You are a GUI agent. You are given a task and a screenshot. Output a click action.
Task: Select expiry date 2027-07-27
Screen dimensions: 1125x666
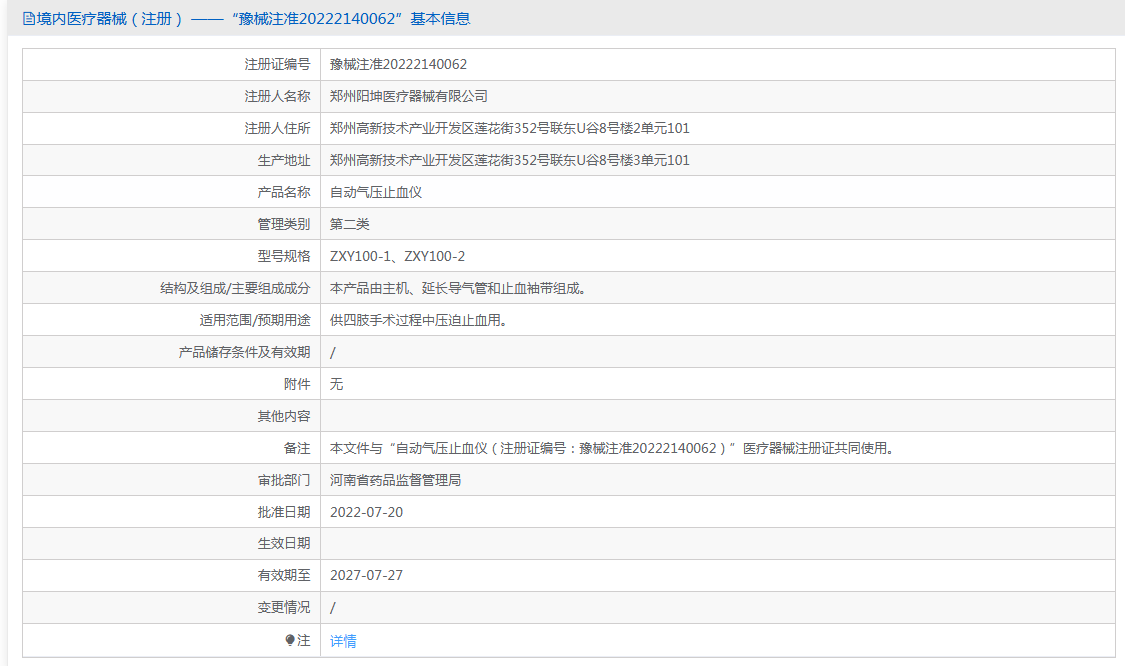coord(367,576)
